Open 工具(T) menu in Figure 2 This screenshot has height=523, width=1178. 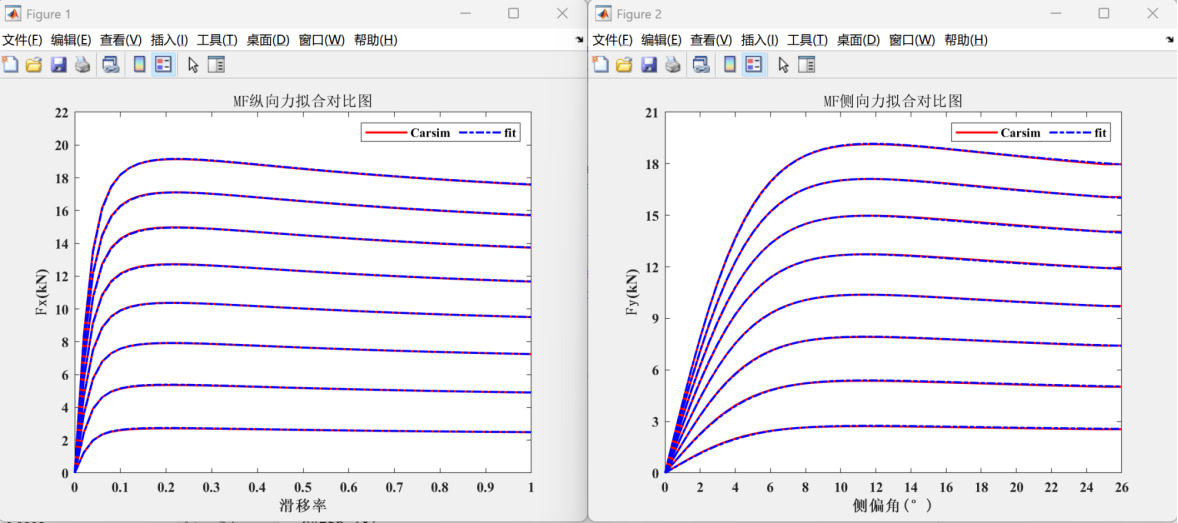click(808, 40)
